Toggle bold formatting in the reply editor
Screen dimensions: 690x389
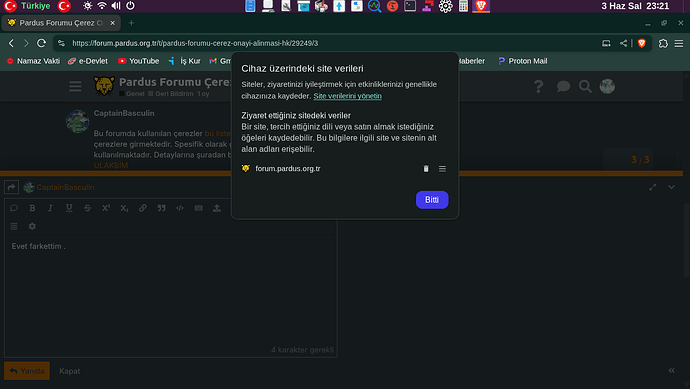[x=32, y=208]
